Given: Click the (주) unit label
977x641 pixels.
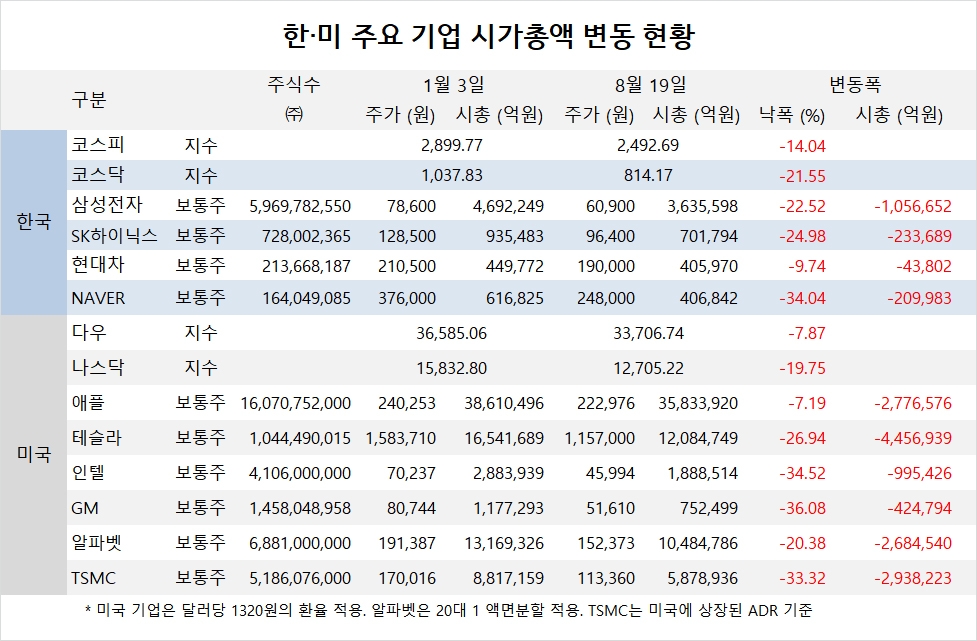Looking at the screenshot, I should coord(293,114).
